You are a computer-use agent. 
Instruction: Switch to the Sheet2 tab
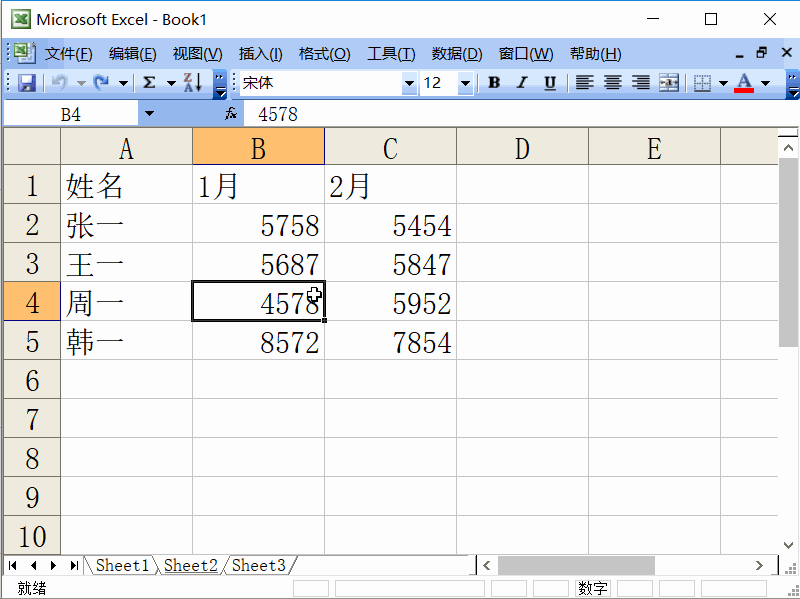(x=191, y=565)
